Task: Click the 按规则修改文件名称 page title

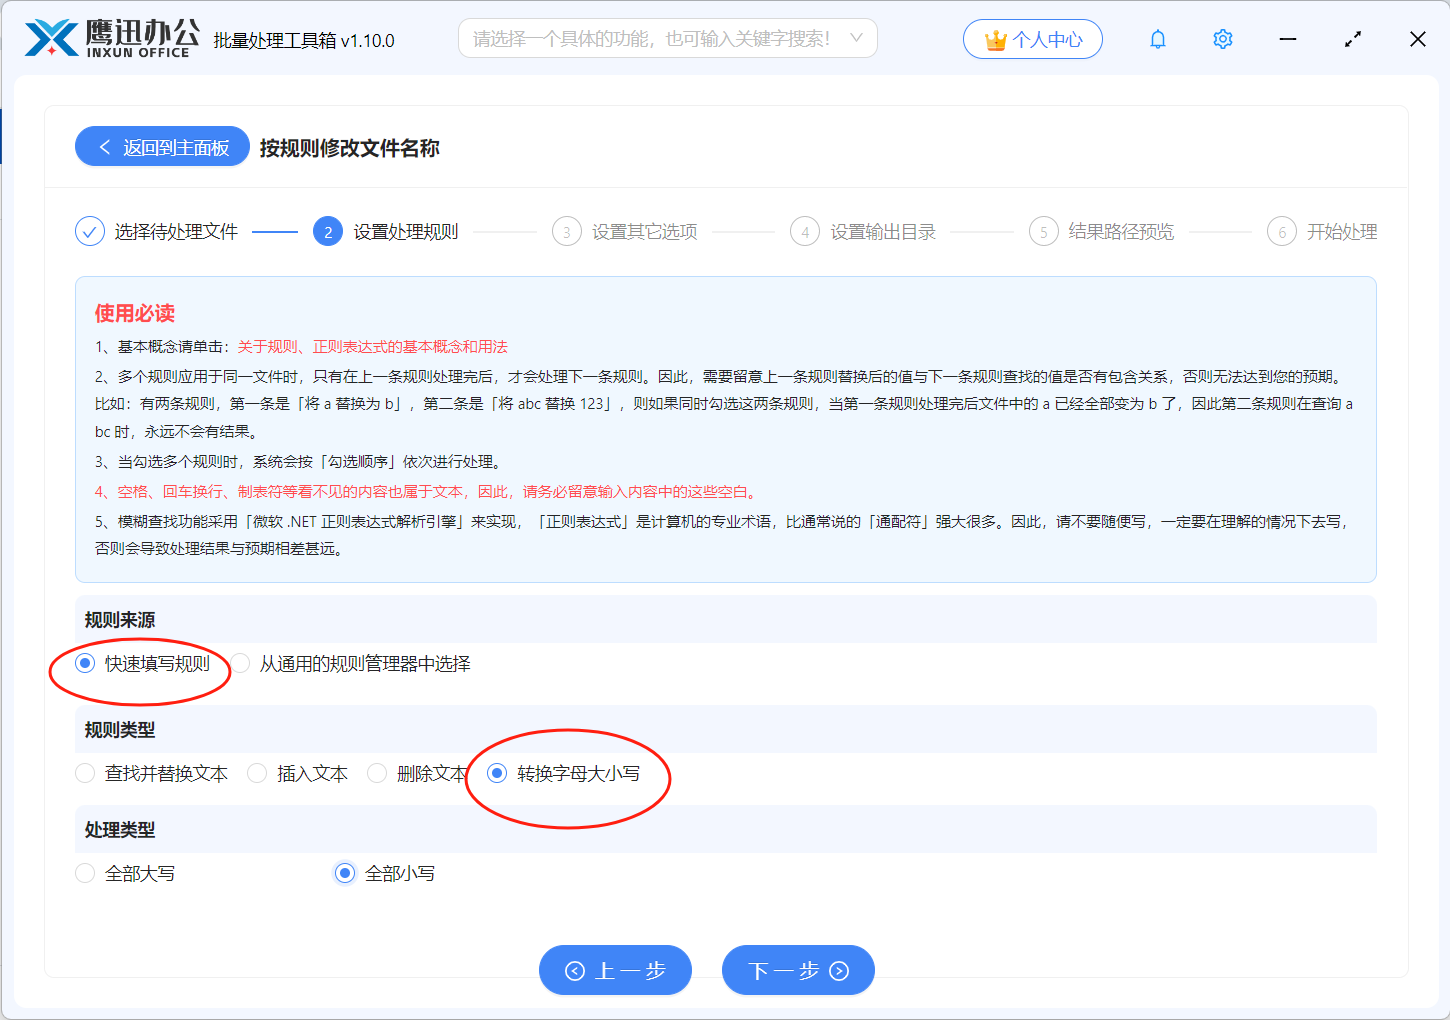Action: click(x=350, y=148)
